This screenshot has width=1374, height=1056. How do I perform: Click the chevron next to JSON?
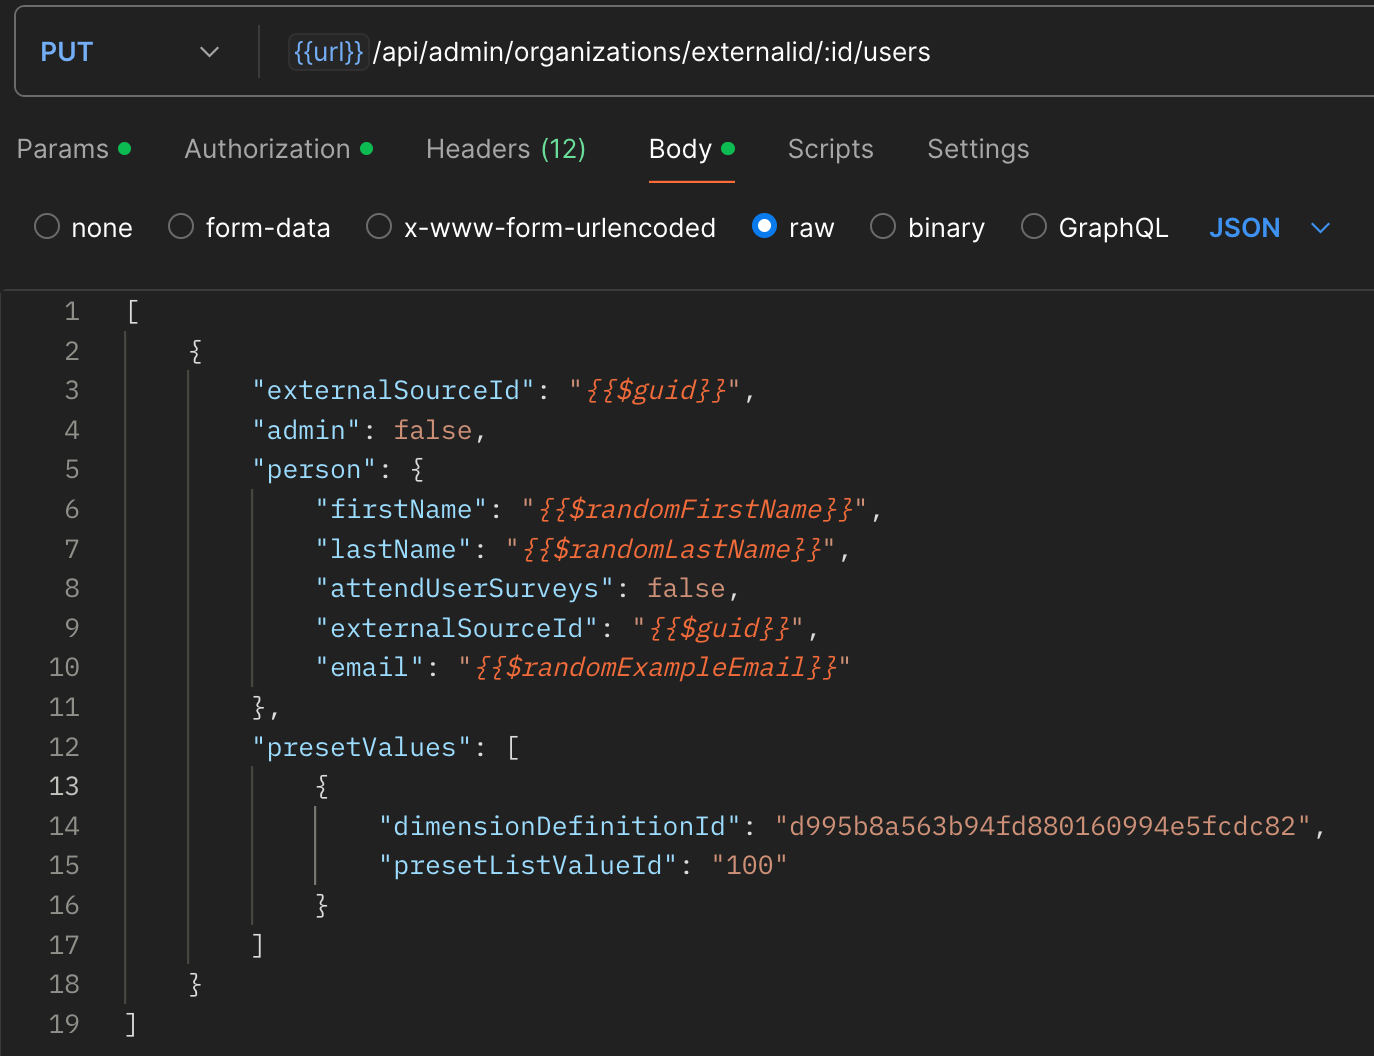click(1320, 228)
